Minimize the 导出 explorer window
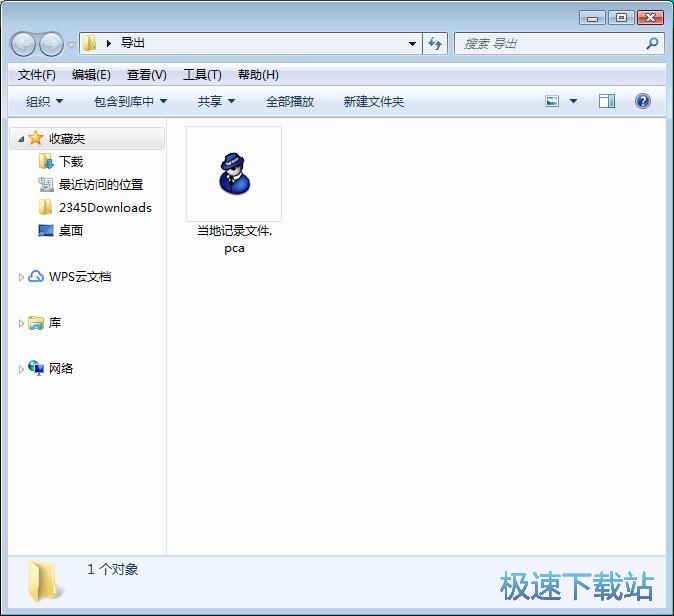The image size is (674, 616). coord(592,18)
